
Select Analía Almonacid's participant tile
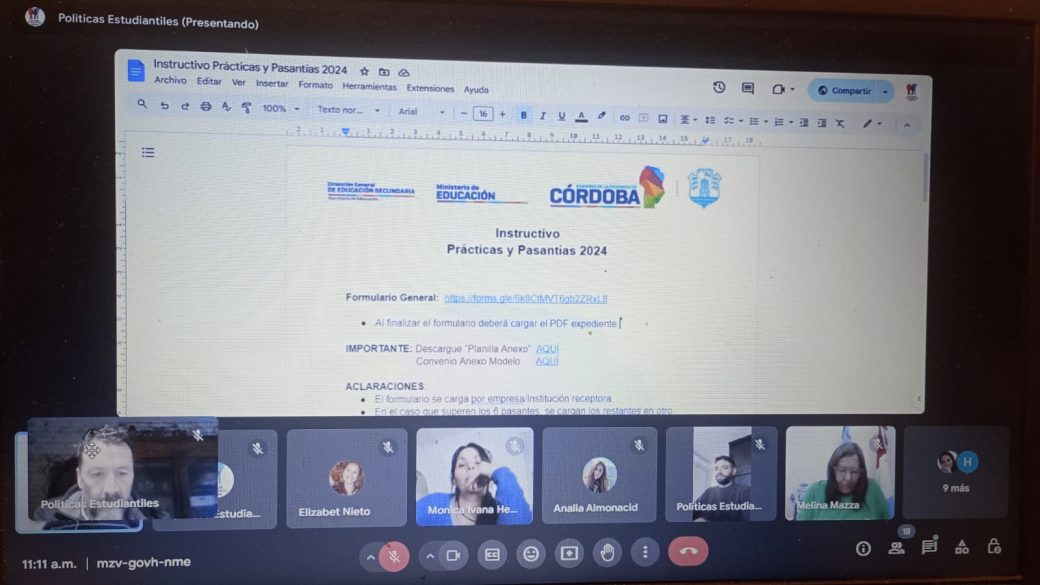(x=600, y=475)
